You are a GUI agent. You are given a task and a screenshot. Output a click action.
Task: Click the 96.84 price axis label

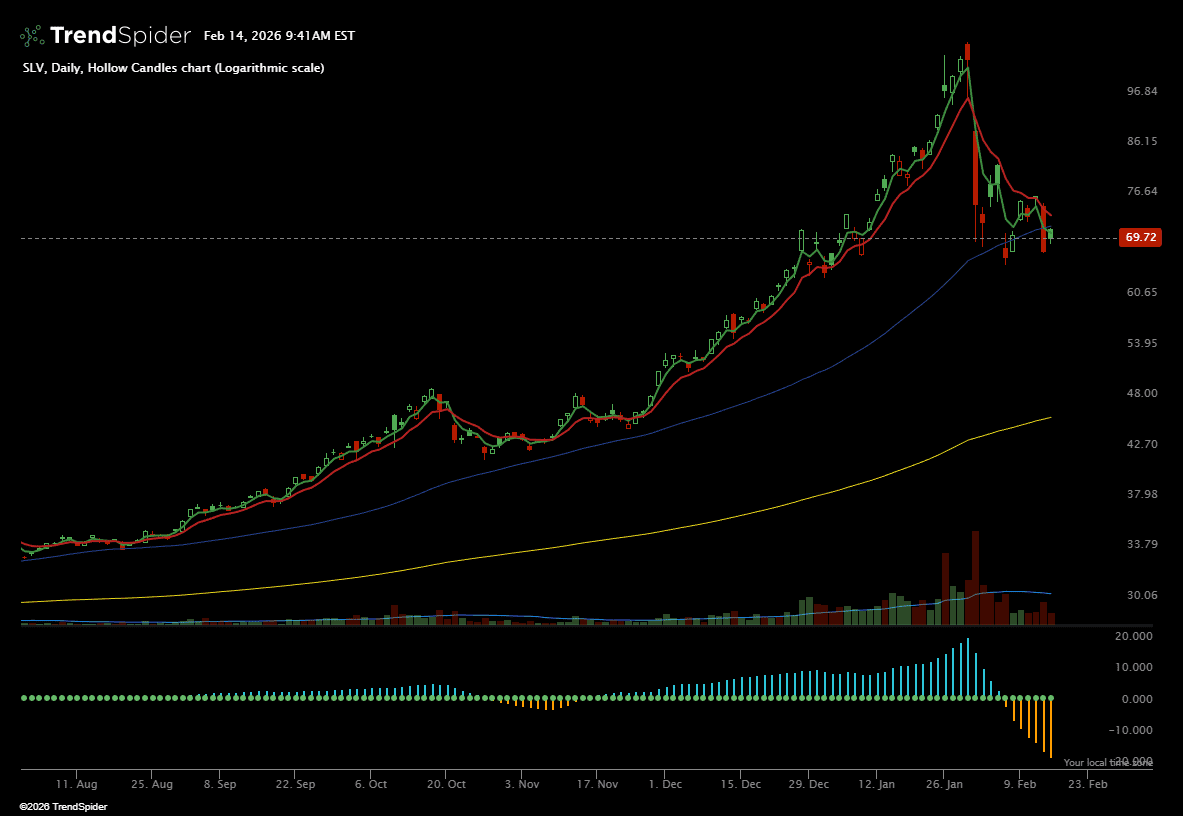[x=1141, y=91]
